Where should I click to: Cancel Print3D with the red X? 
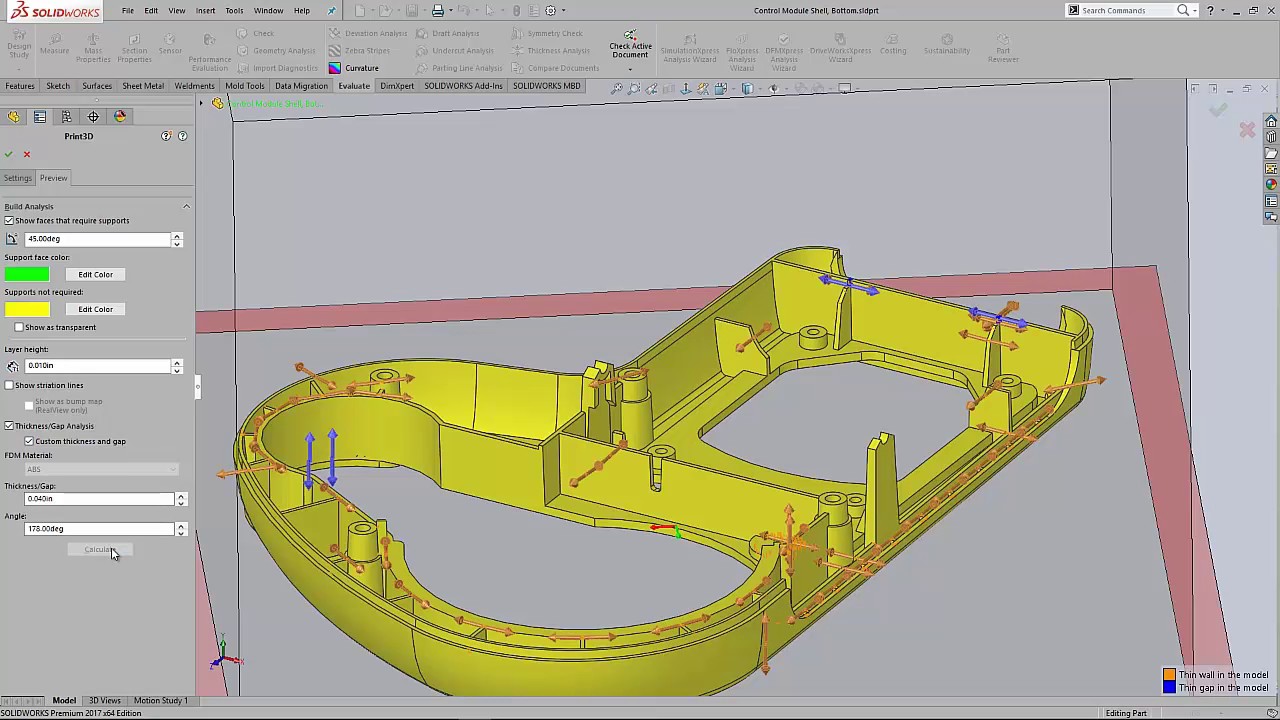point(27,154)
